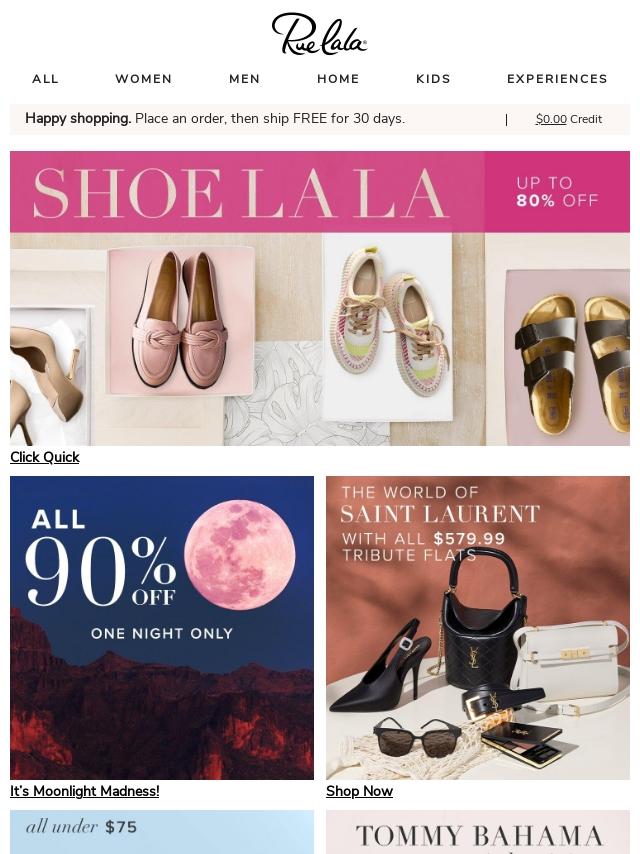This screenshot has height=854, width=640.
Task: Click the Shop Now link
Action: tap(359, 791)
